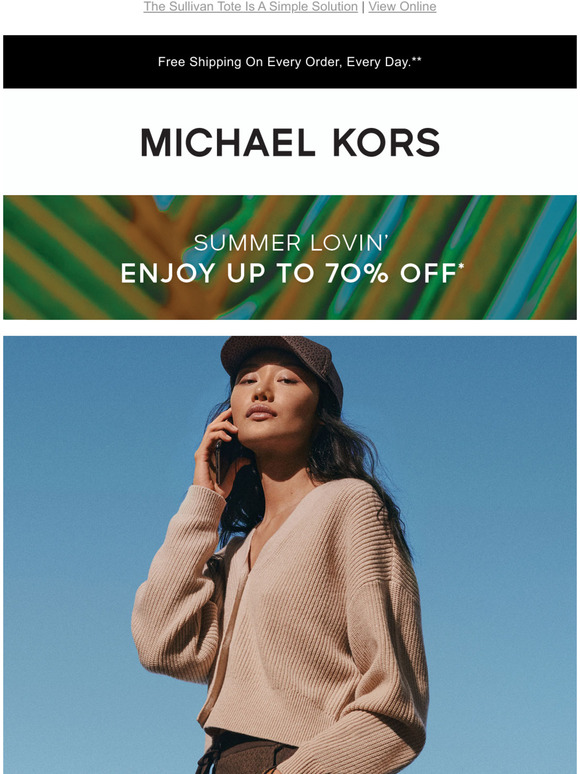Click the double asterisk after 'Every Day.'

click(x=417, y=59)
